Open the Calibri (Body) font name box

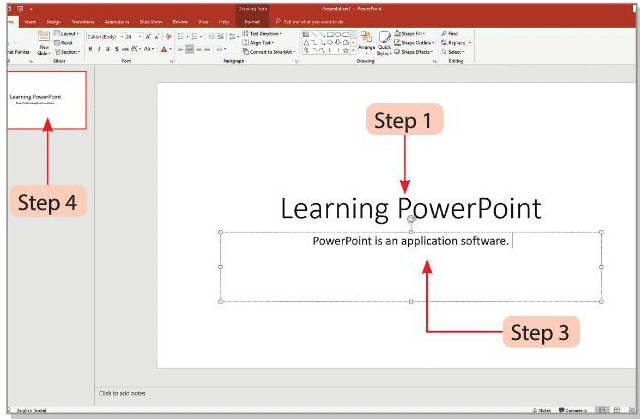pyautogui.click(x=105, y=37)
